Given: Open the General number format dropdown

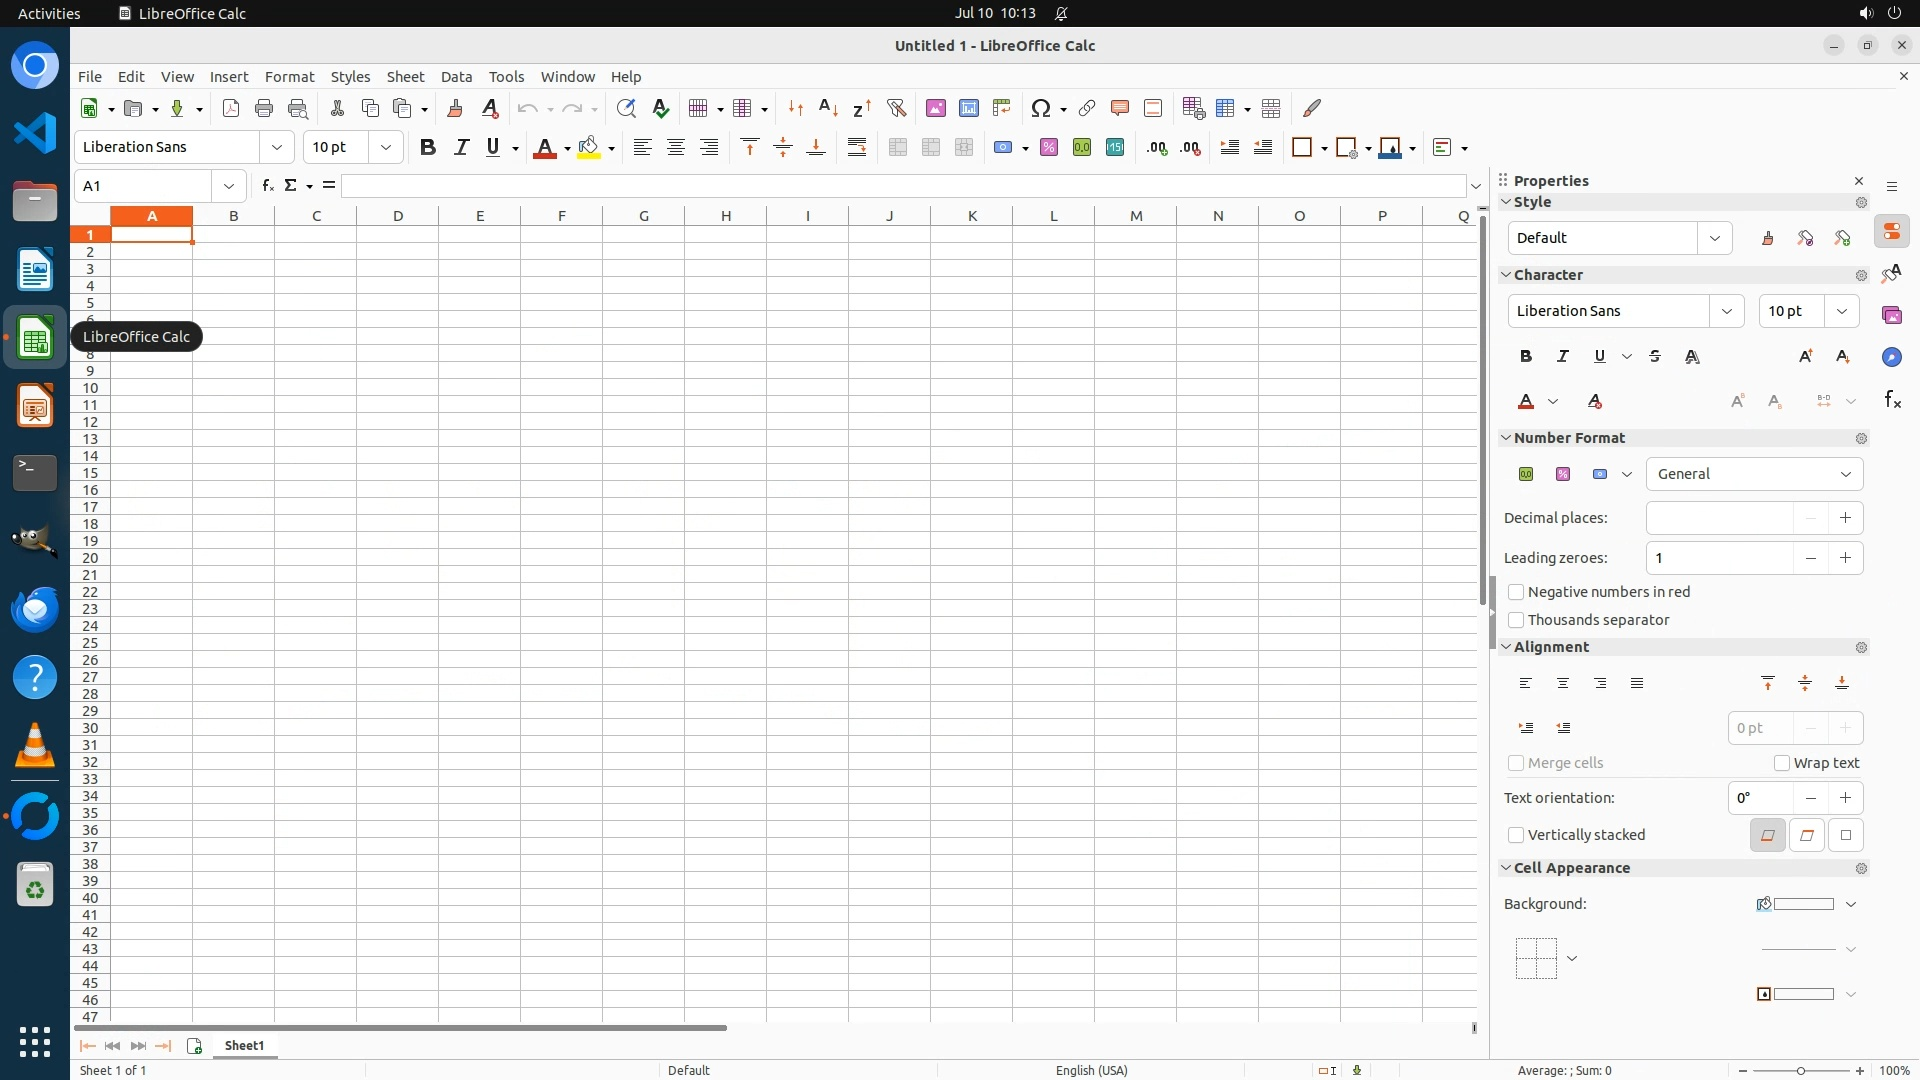Looking at the screenshot, I should (x=1754, y=474).
